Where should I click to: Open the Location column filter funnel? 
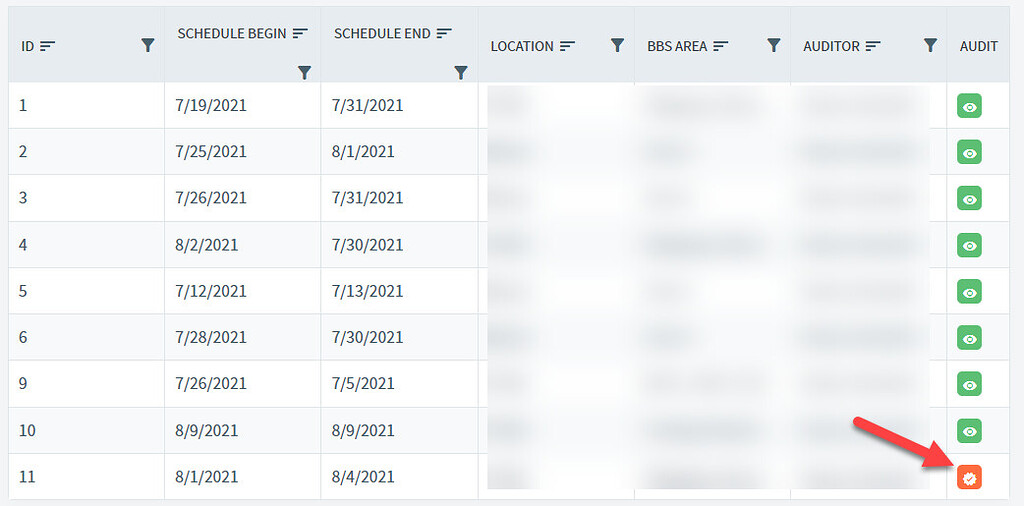617,45
